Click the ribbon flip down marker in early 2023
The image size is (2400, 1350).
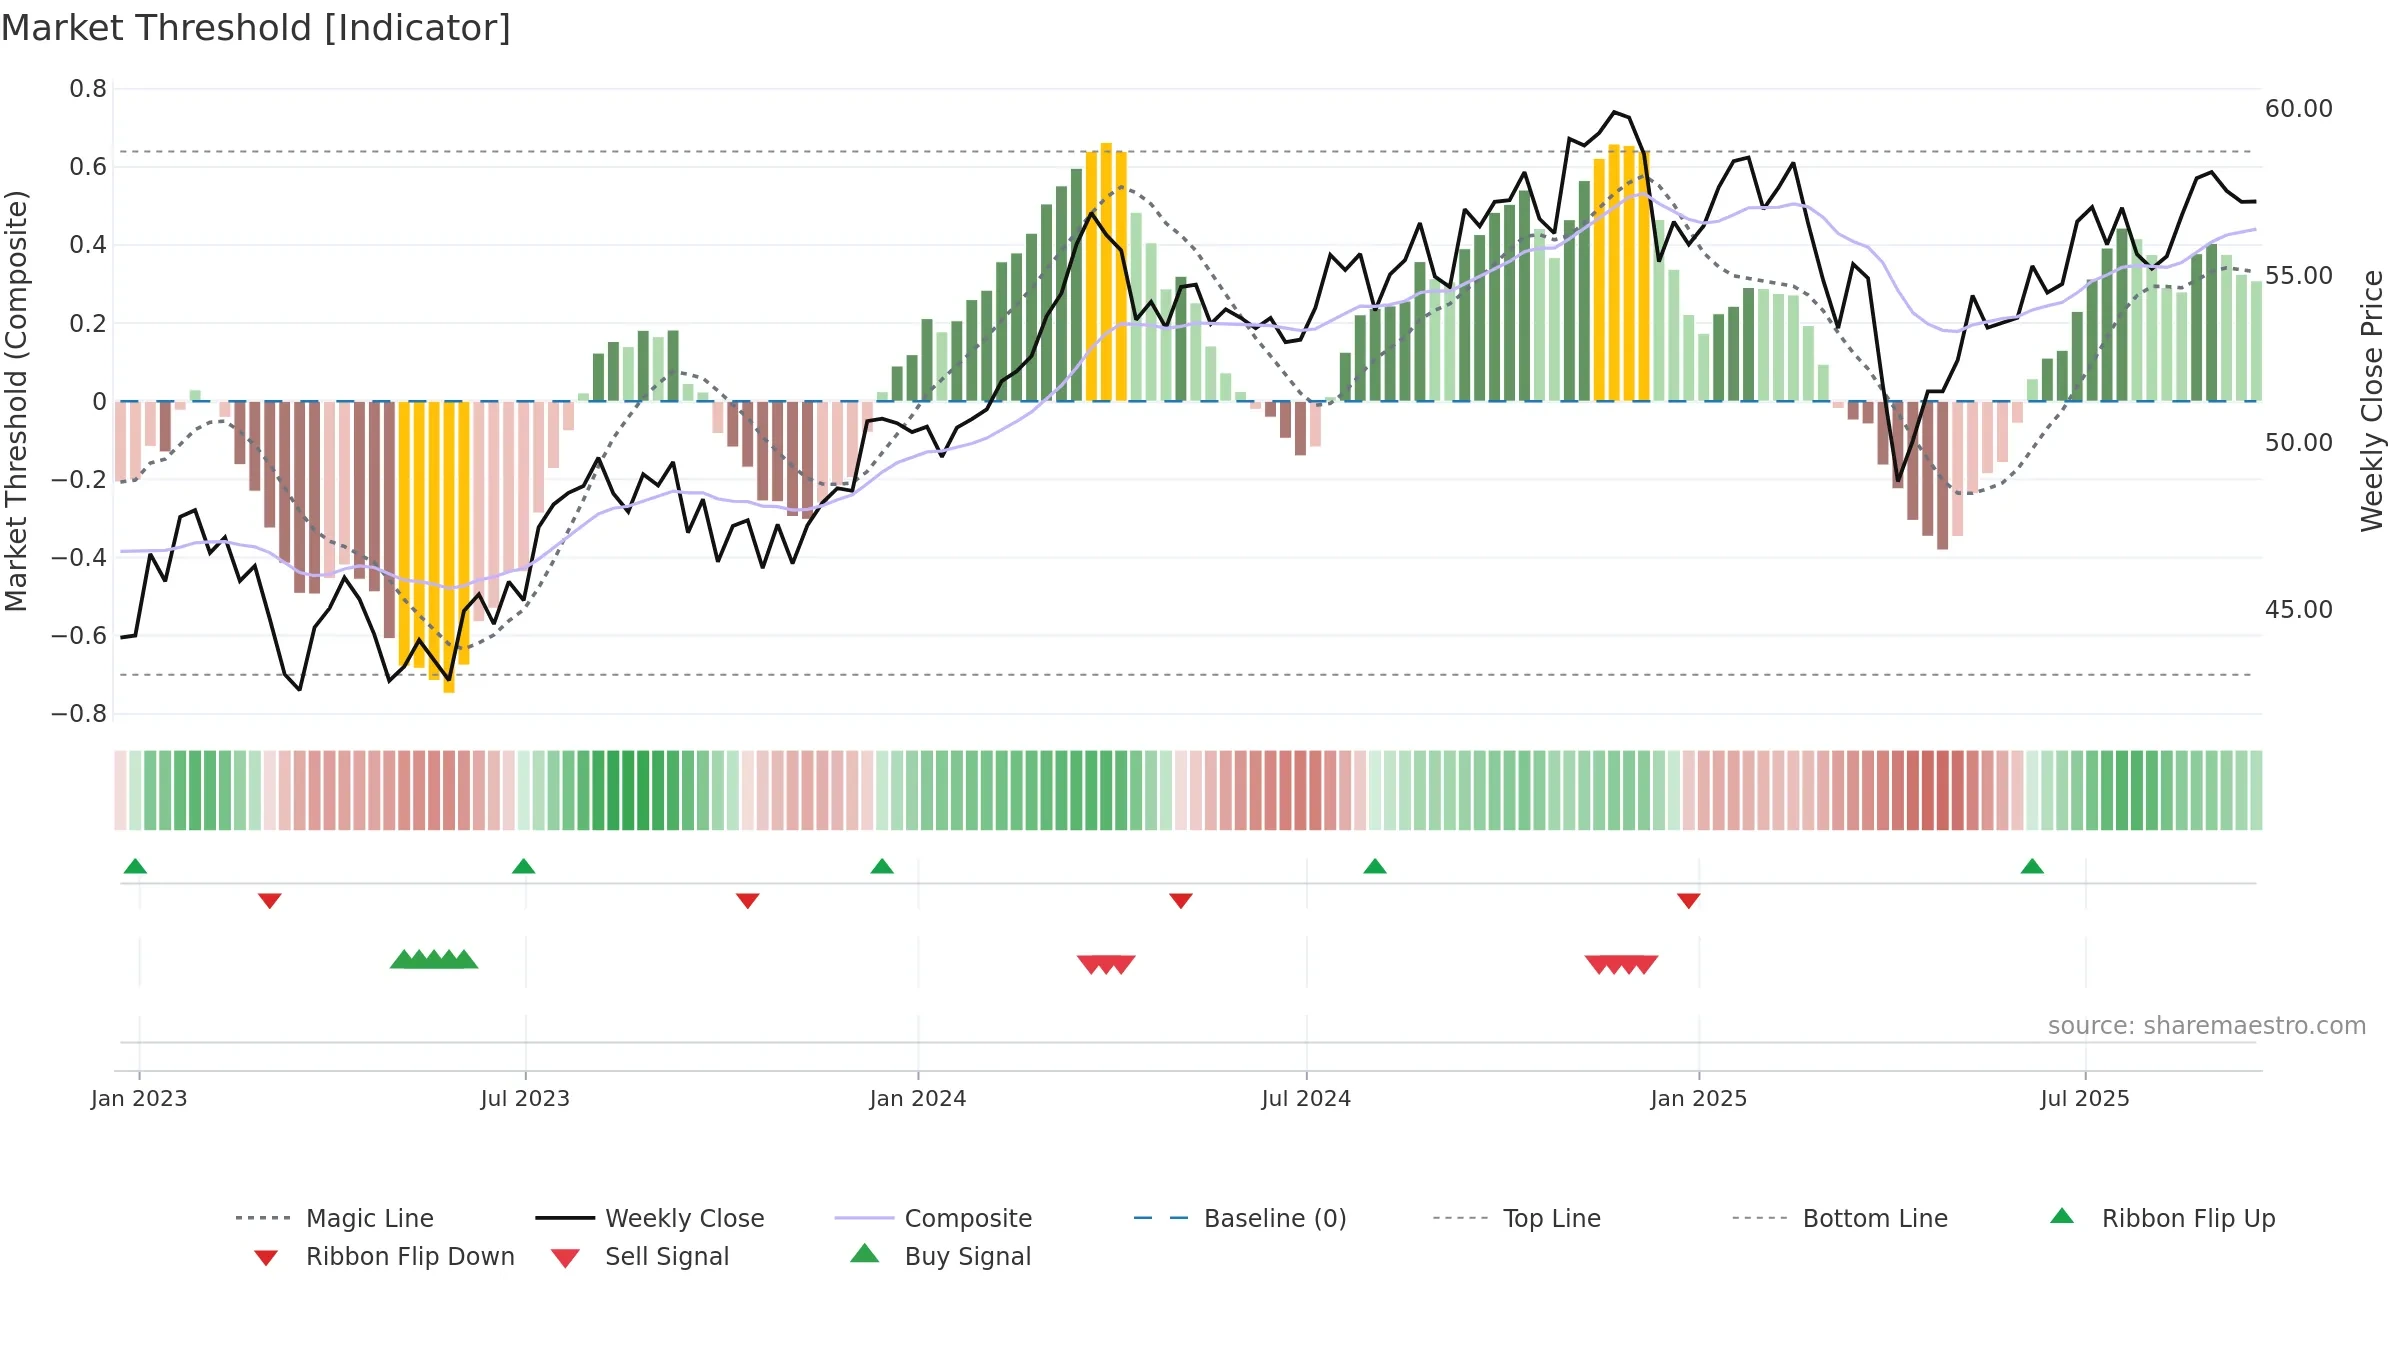(269, 901)
